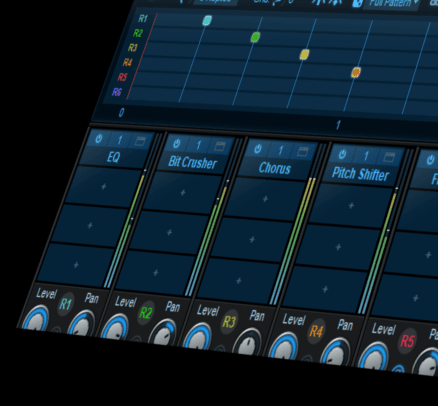Add effect in empty slot below Pitch Shifter

click(351, 205)
